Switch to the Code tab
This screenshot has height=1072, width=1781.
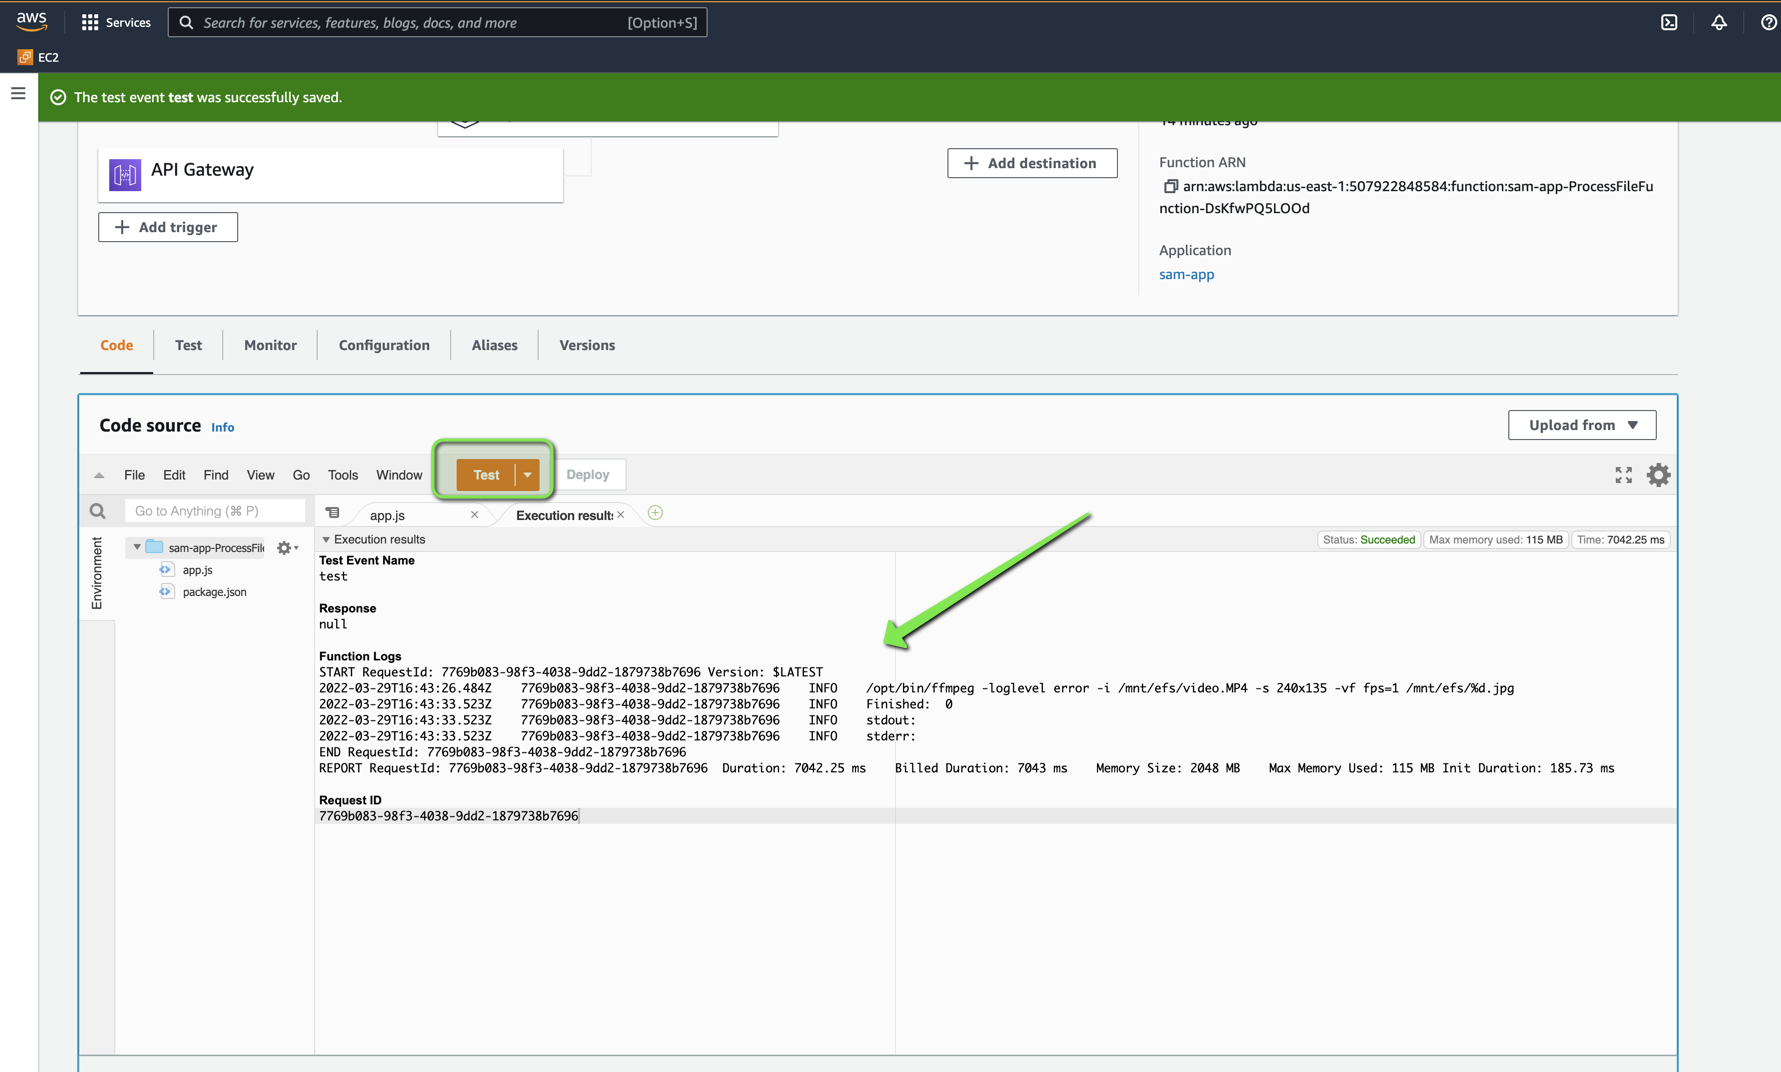point(116,345)
